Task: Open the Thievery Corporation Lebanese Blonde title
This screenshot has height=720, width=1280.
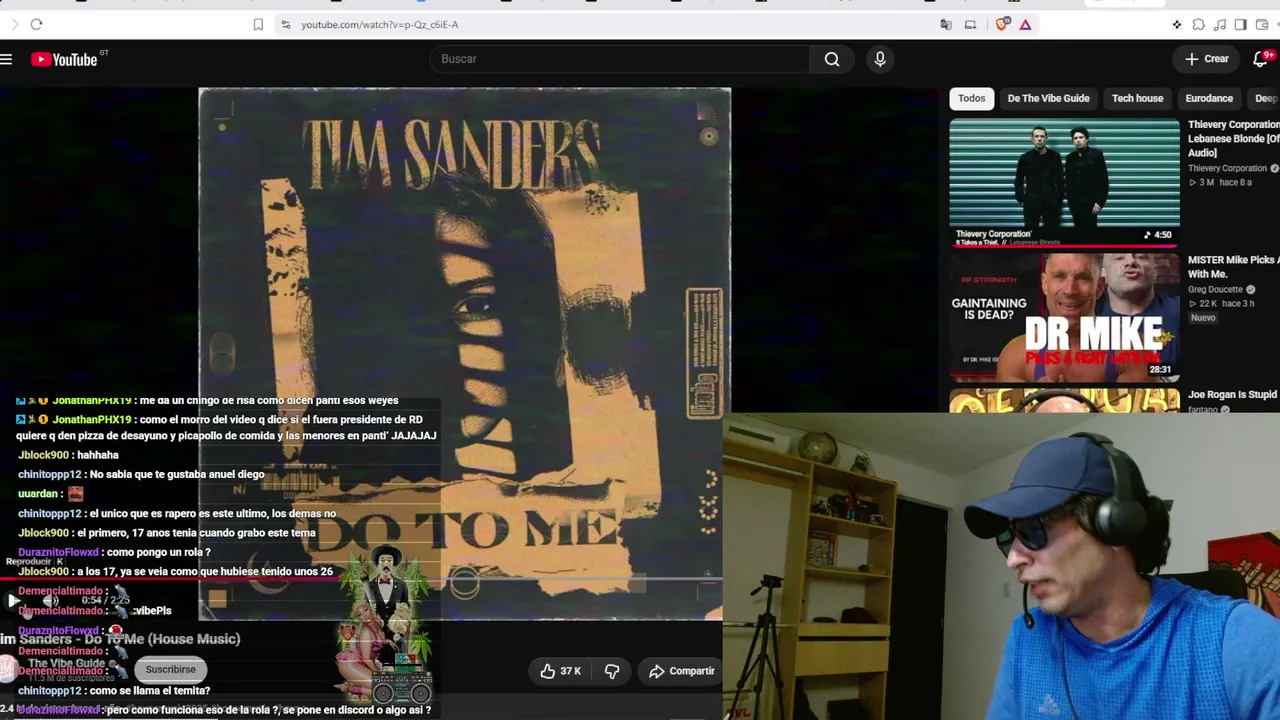Action: (x=1234, y=139)
